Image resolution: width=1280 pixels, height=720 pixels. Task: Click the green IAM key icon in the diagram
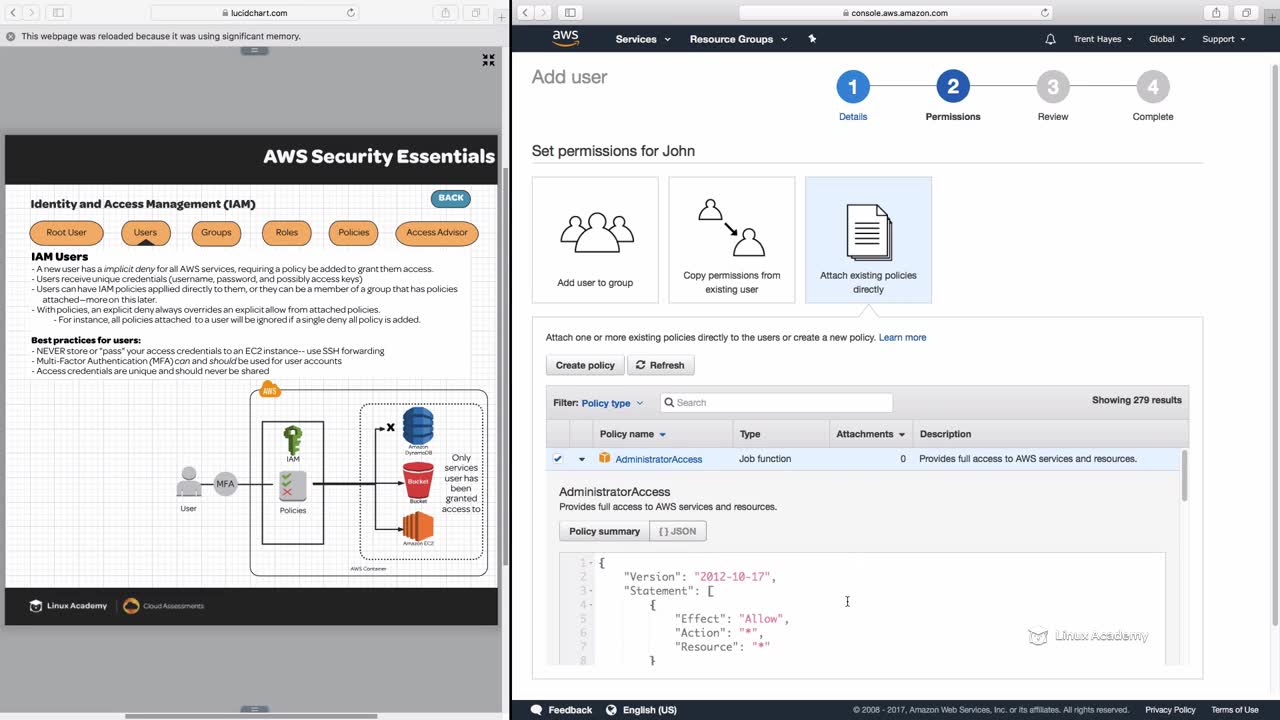(292, 440)
